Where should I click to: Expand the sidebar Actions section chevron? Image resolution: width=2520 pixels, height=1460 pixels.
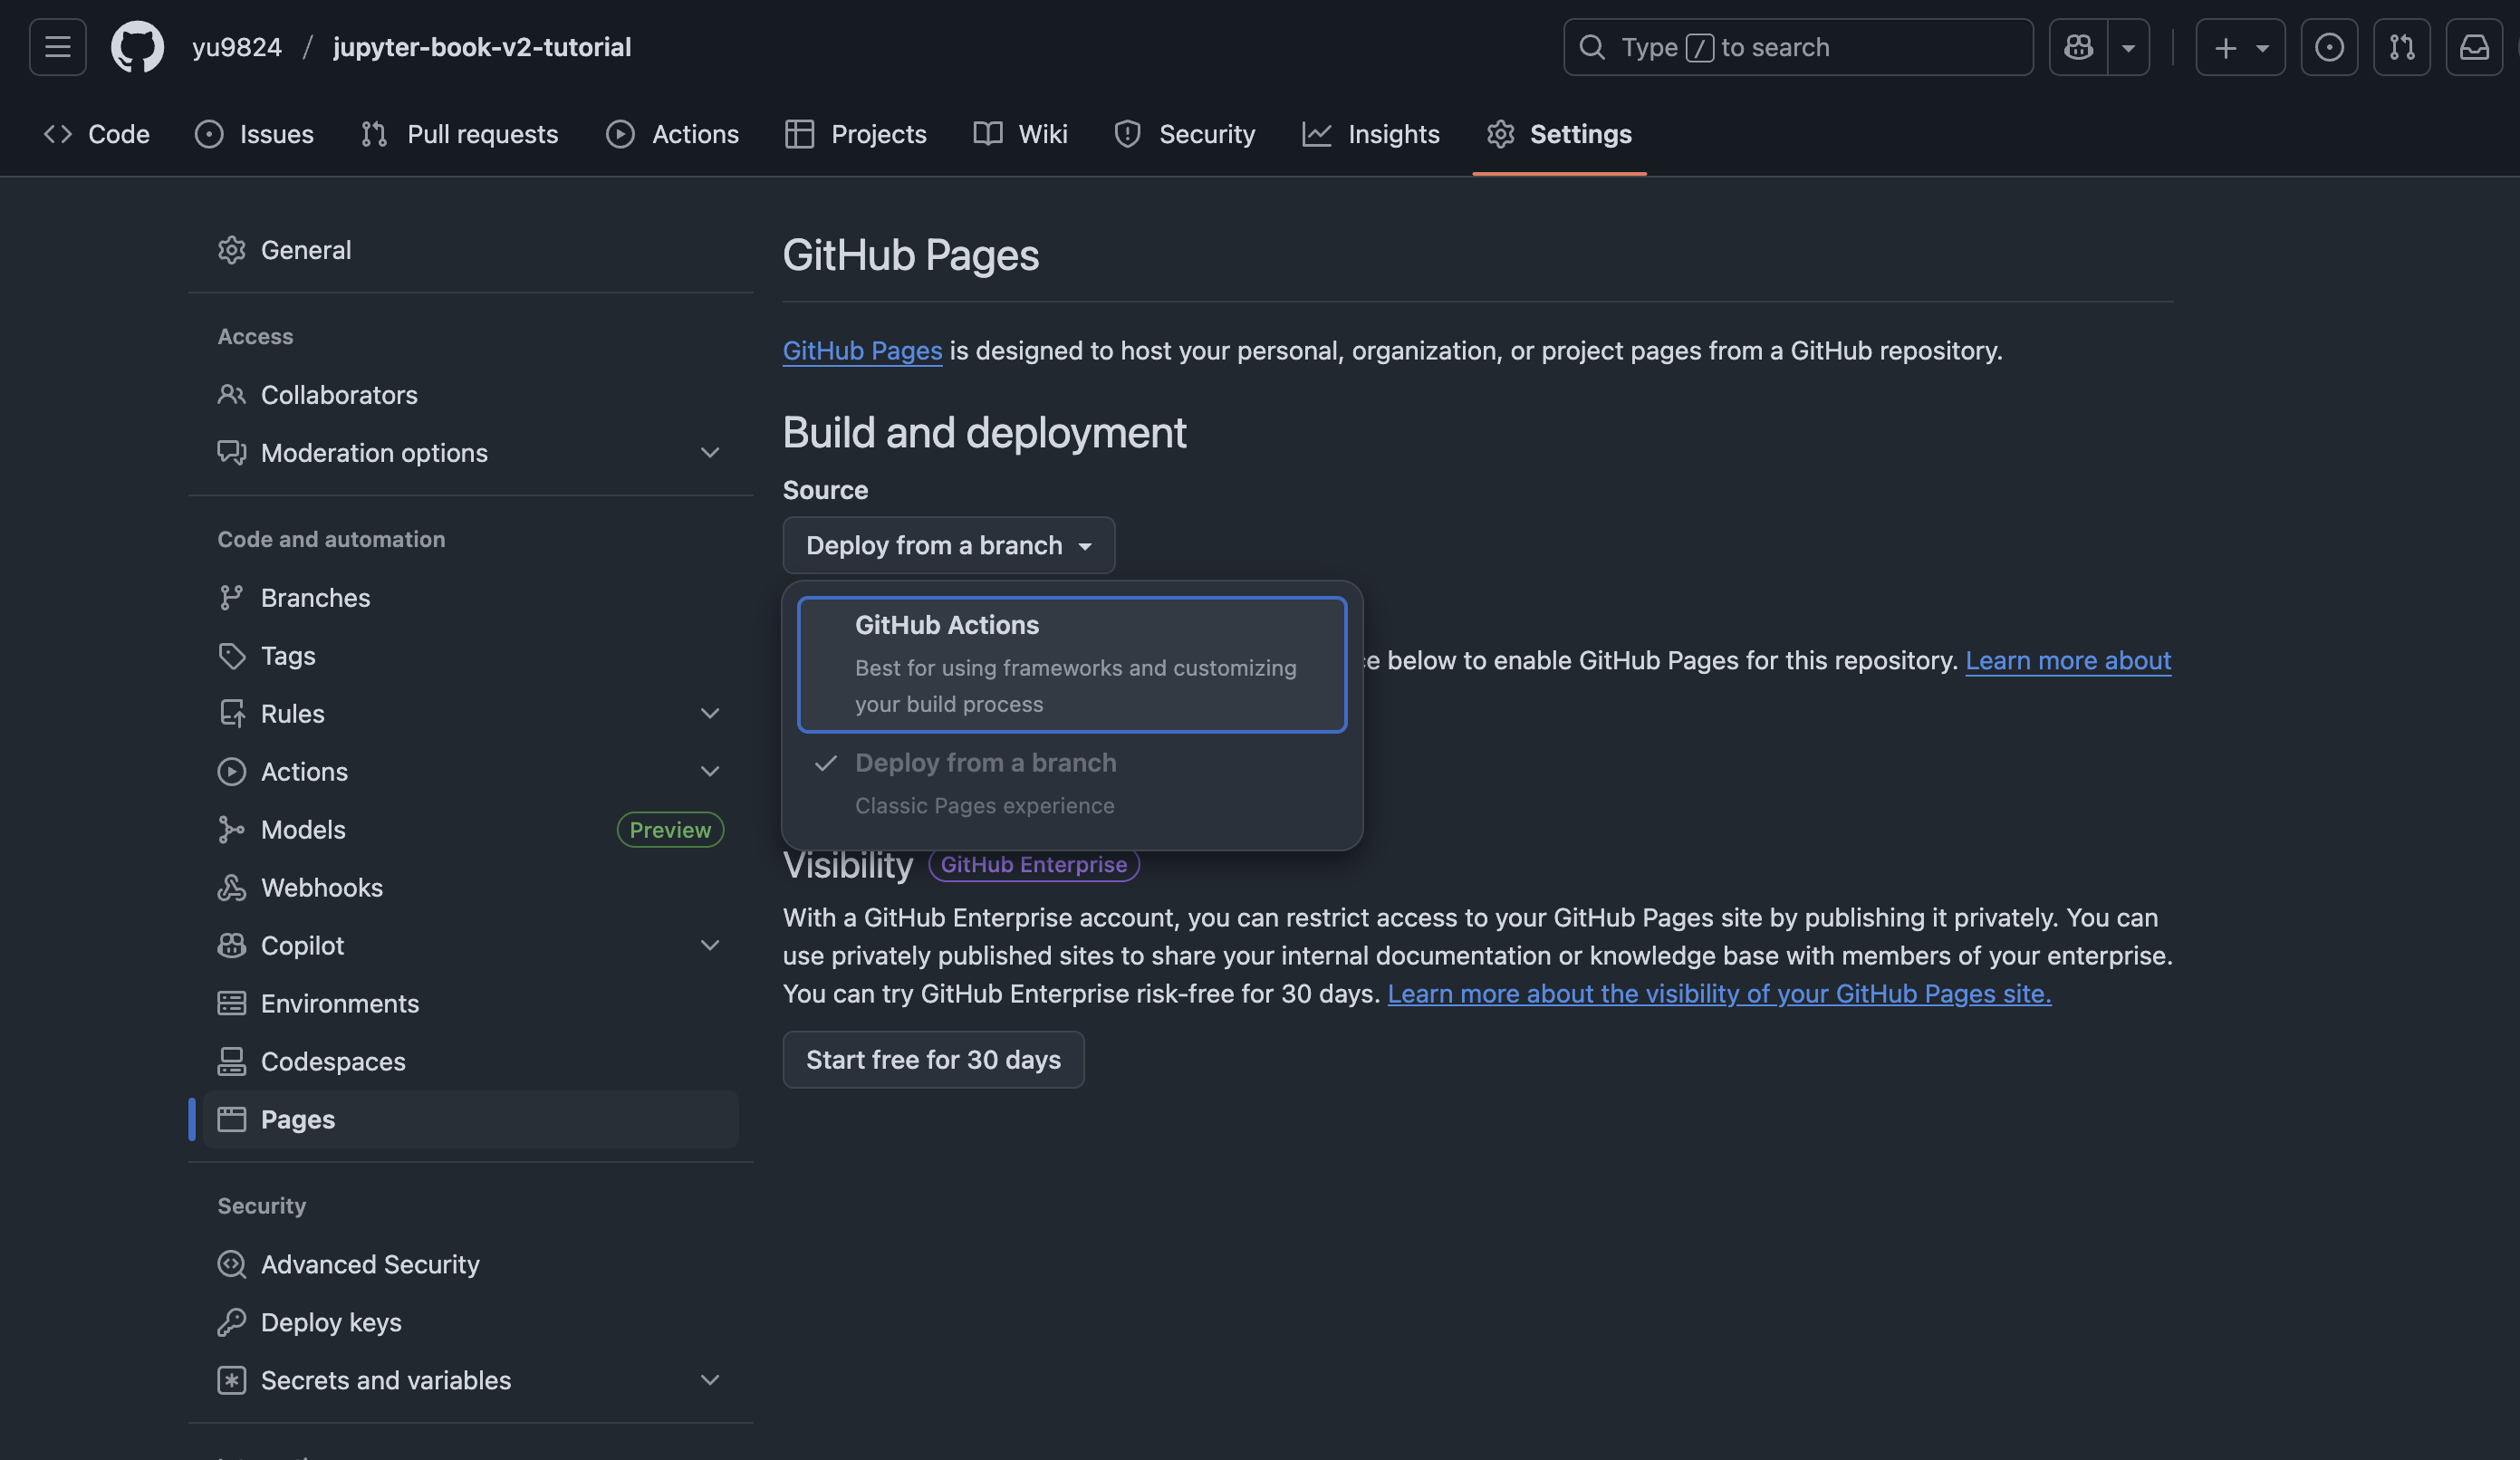point(710,772)
